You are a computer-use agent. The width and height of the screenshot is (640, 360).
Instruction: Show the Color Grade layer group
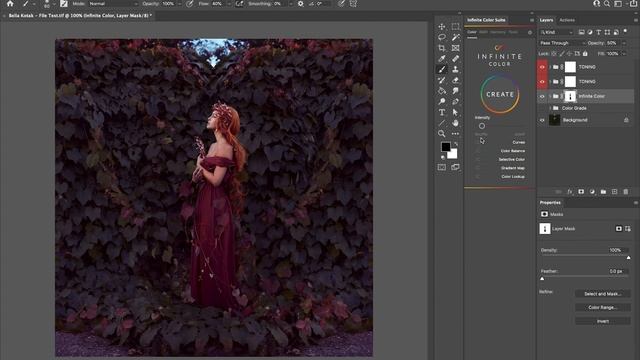click(x=542, y=108)
